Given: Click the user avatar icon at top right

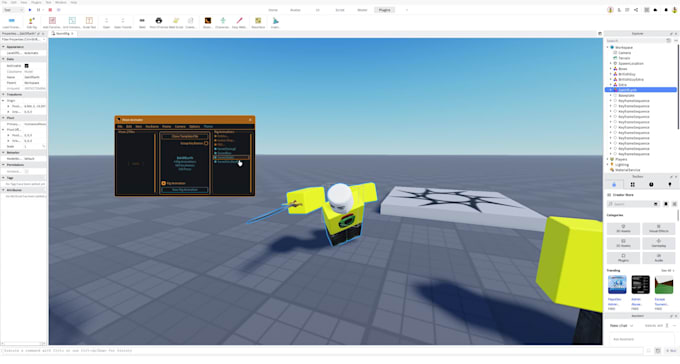Looking at the screenshot, I should 674,10.
